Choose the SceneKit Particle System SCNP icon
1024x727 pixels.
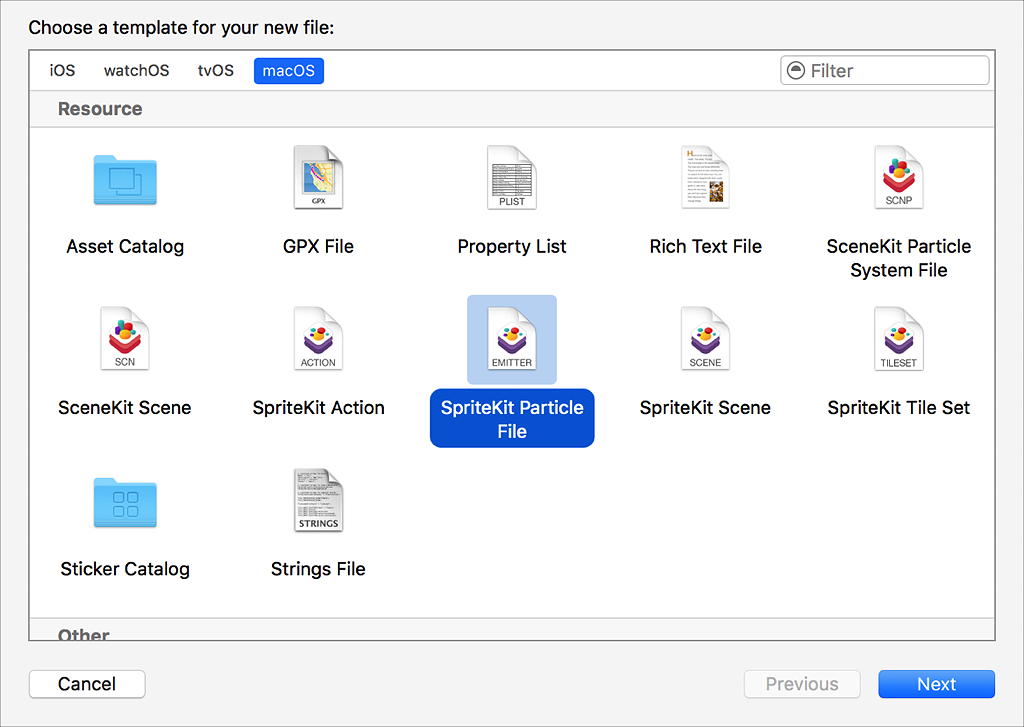(x=899, y=177)
